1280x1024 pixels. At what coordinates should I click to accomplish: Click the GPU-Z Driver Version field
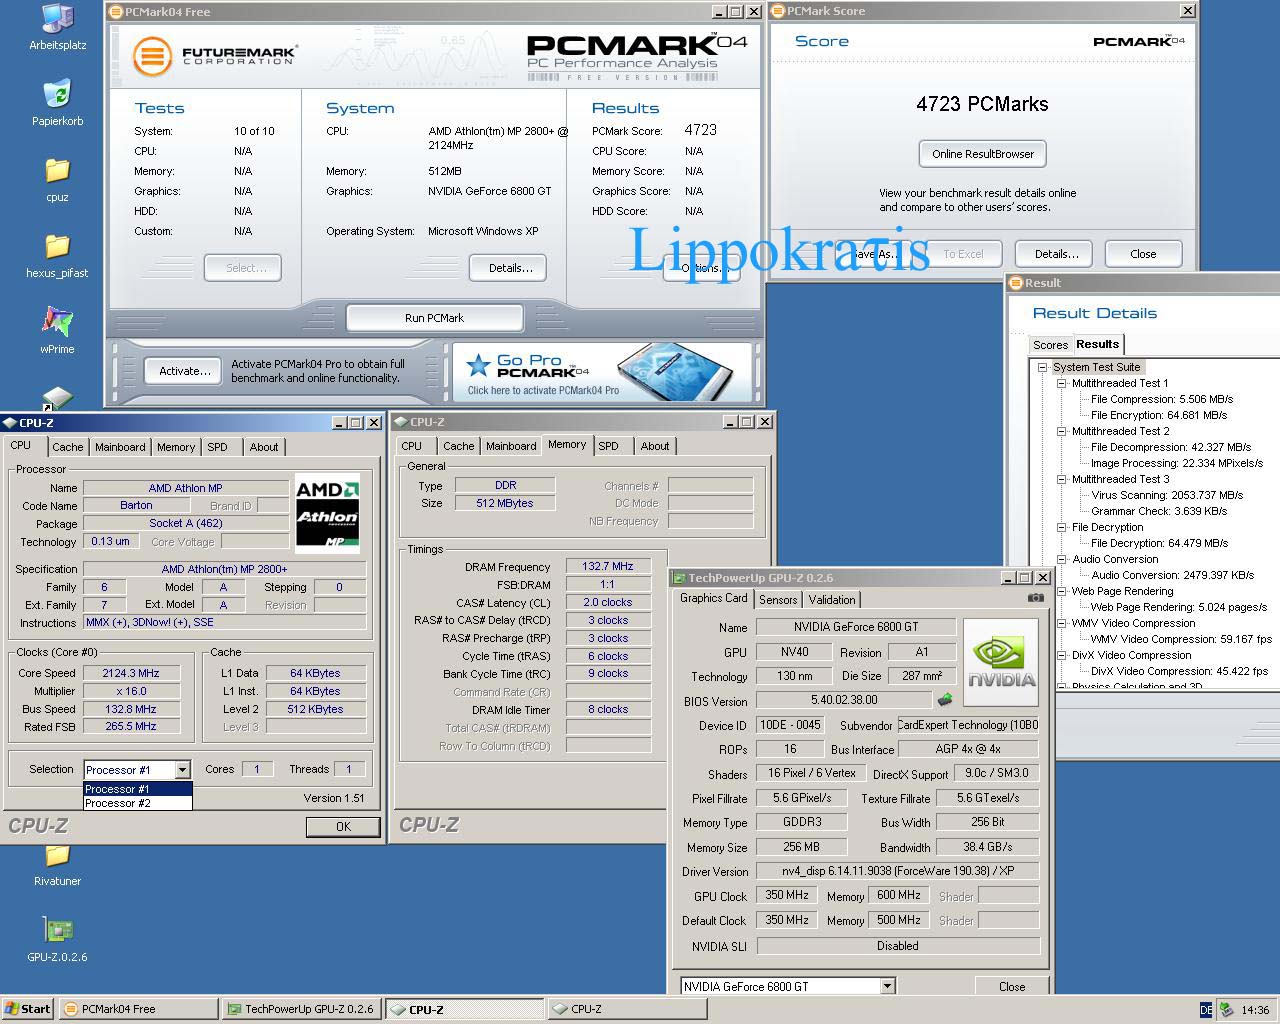[897, 871]
